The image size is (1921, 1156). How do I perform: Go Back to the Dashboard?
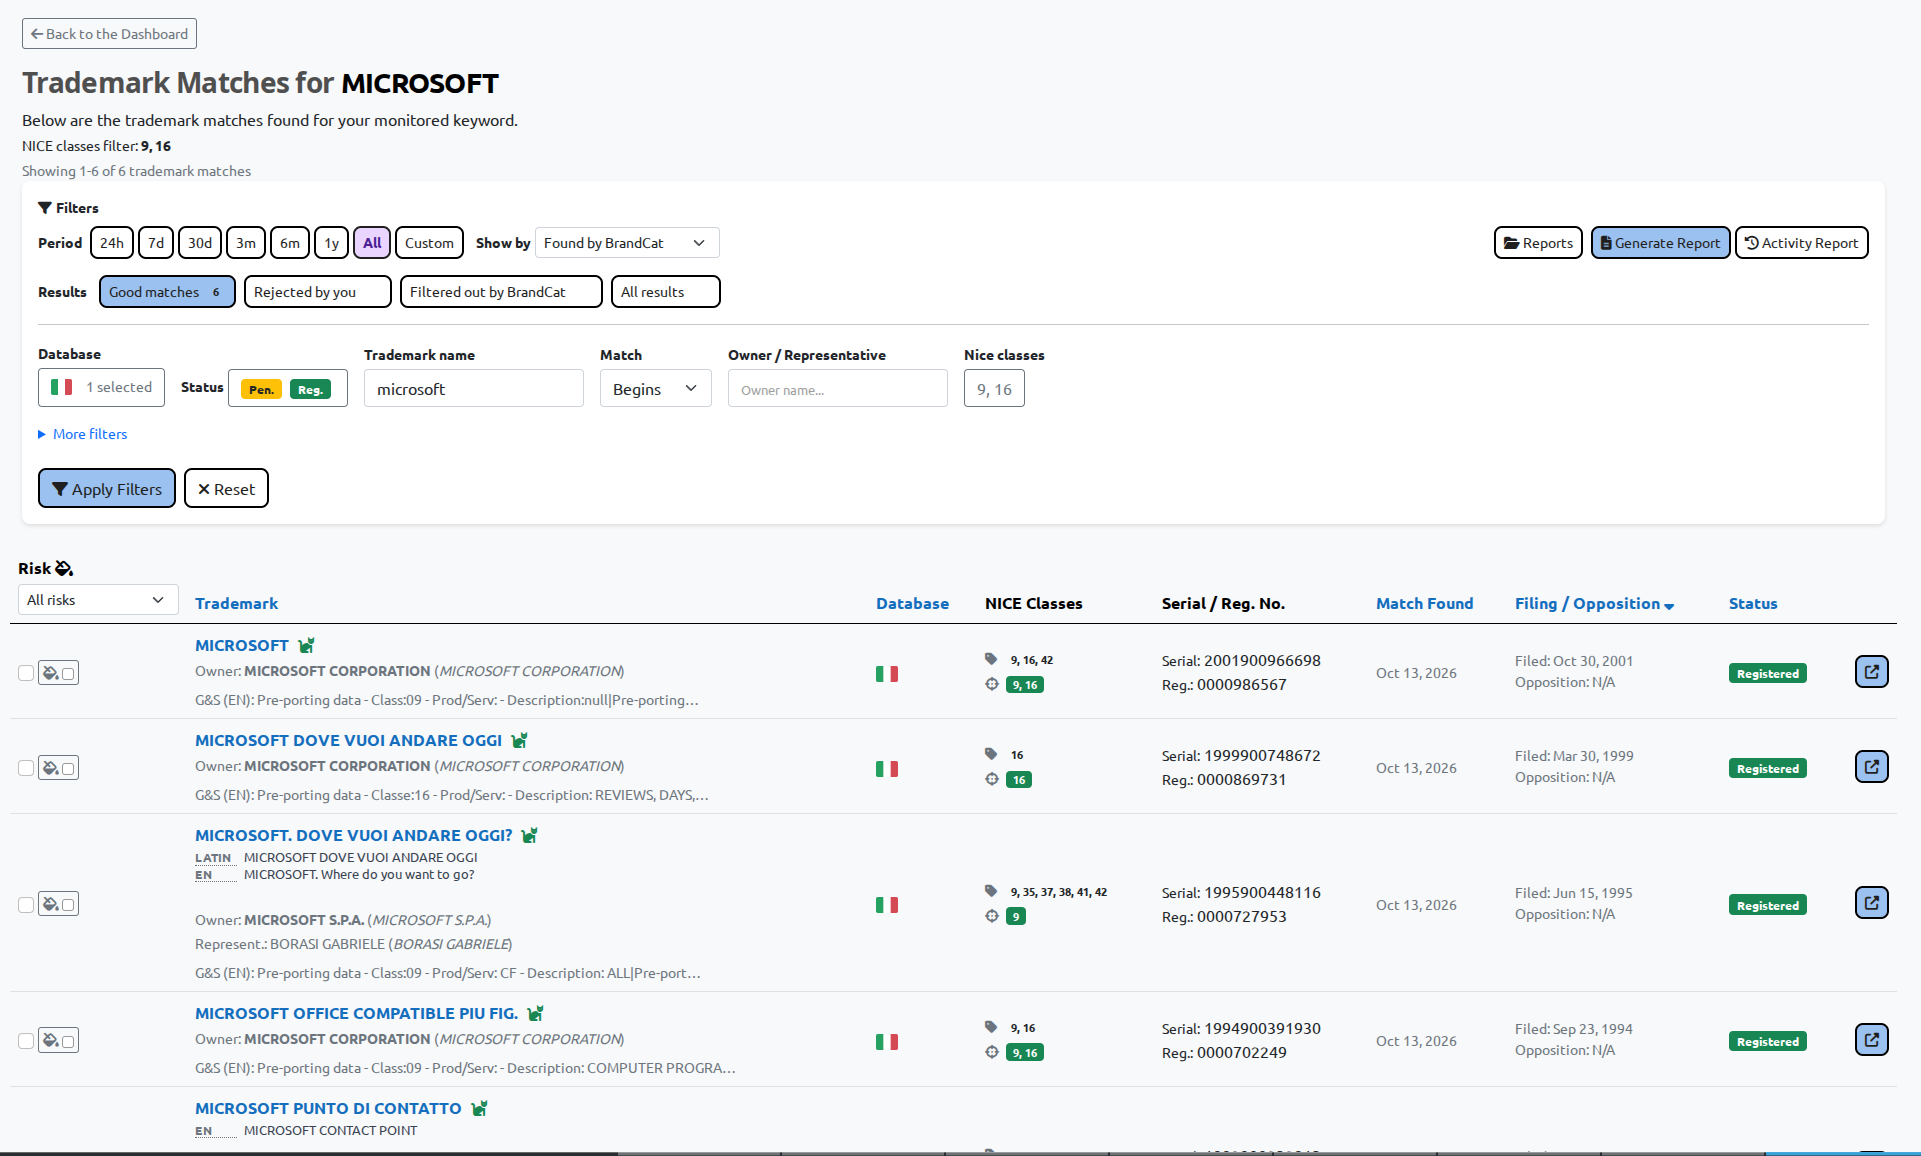tap(109, 34)
